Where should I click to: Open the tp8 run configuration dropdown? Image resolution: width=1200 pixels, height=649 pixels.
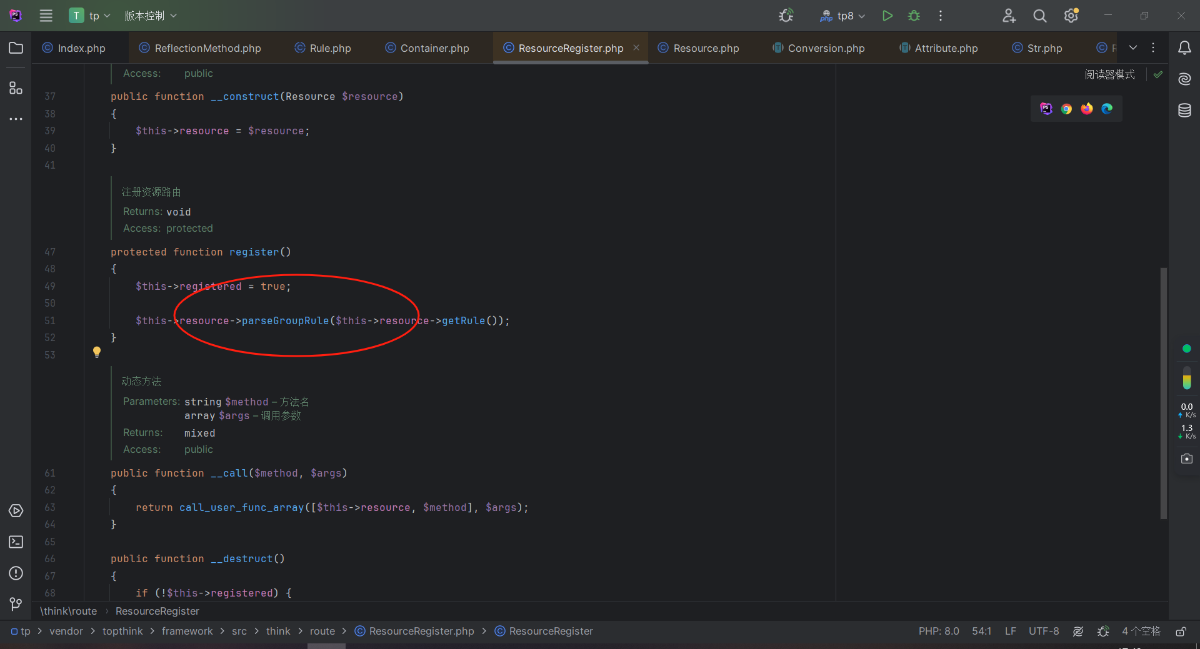tap(849, 15)
